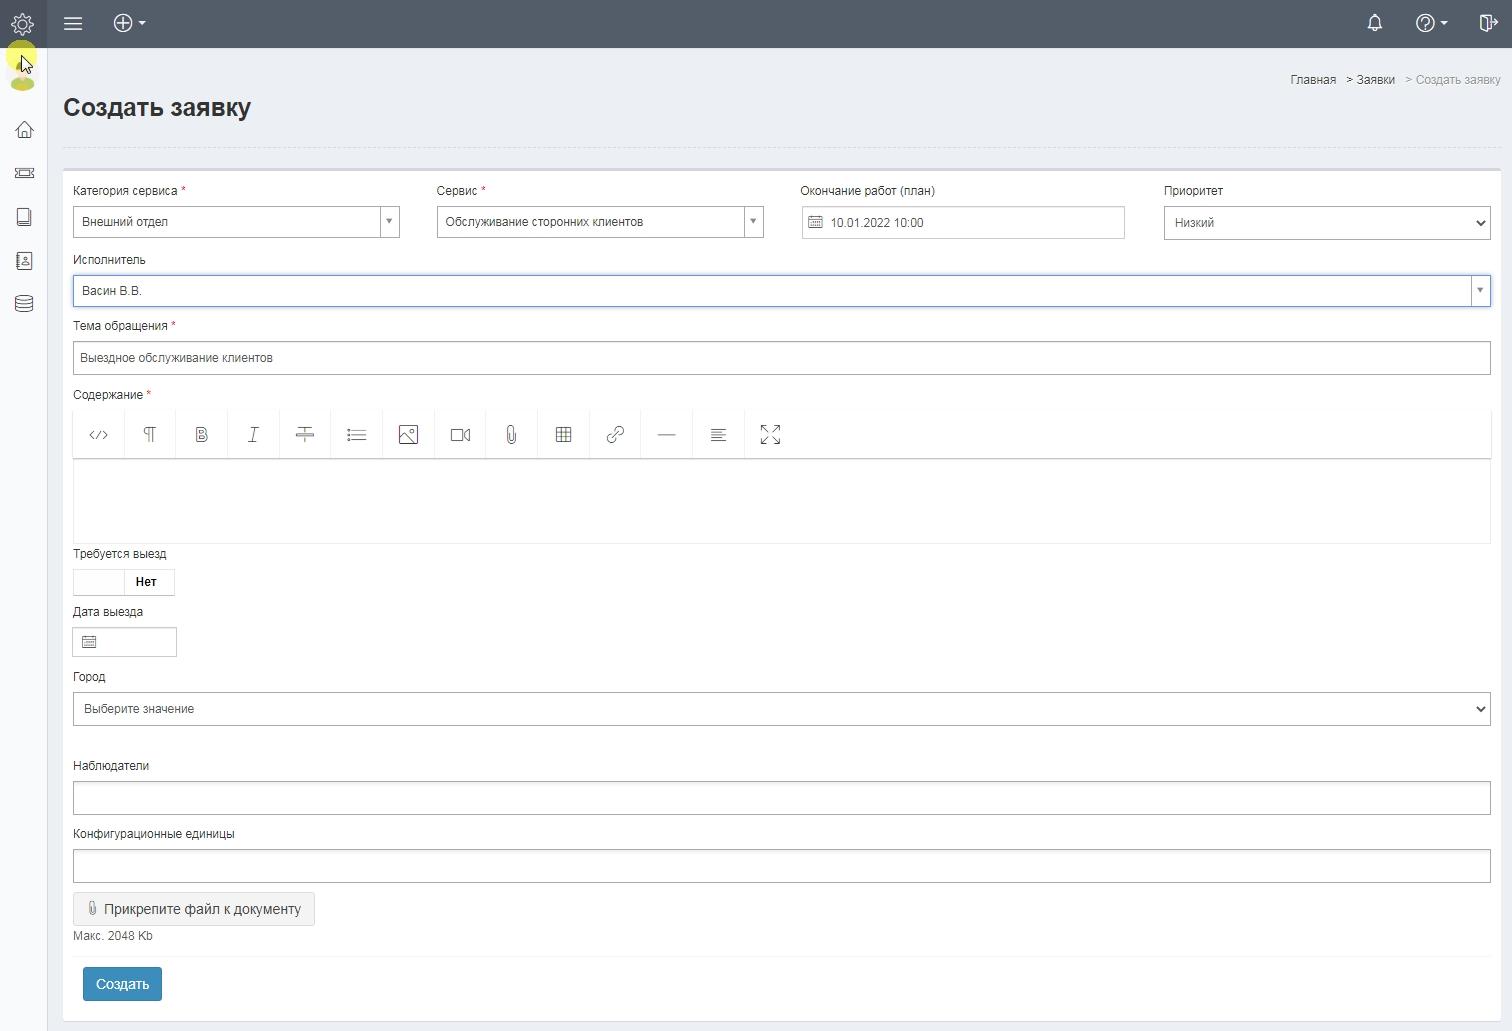Expand the 'Город' dropdown list
1512x1031 pixels.
[x=781, y=709]
